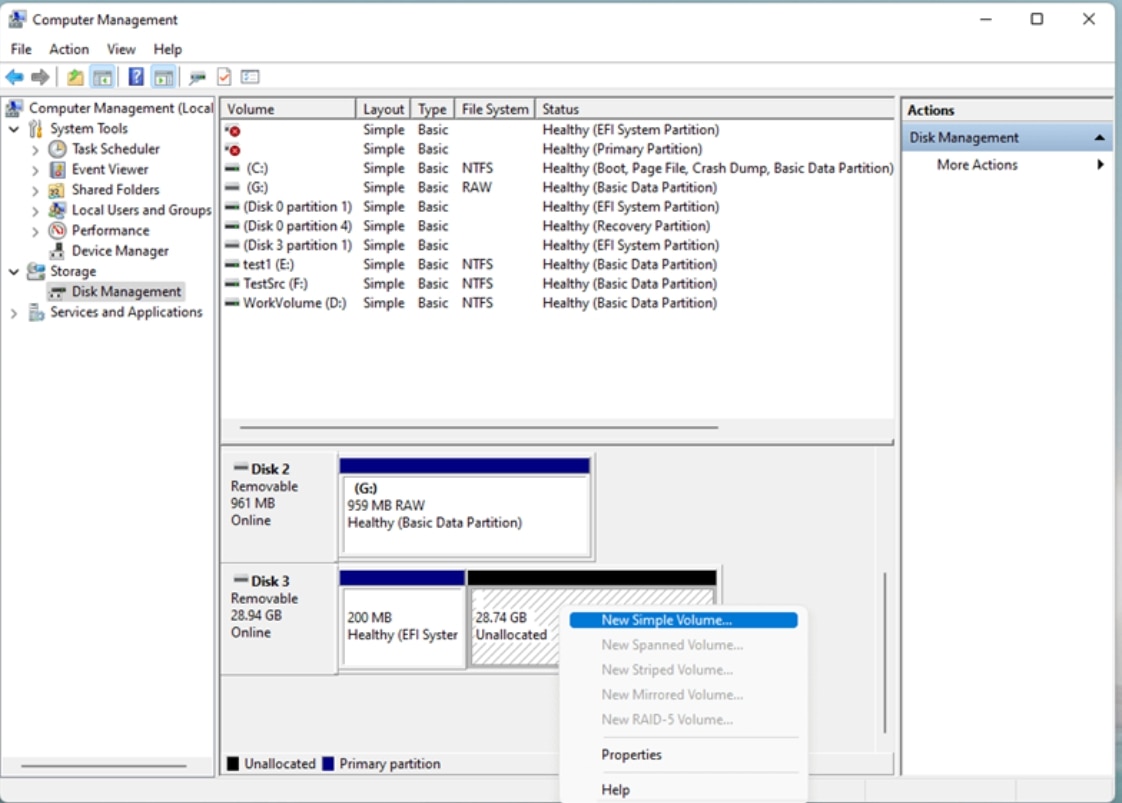This screenshot has width=1122, height=803.
Task: Select Device Manager in the tree
Action: (x=120, y=251)
